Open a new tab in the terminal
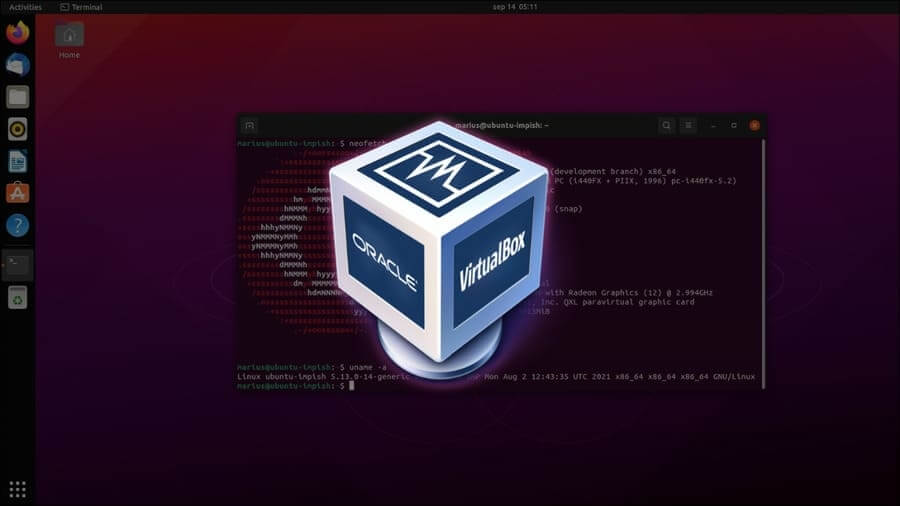Image resolution: width=900 pixels, height=506 pixels. click(x=250, y=126)
